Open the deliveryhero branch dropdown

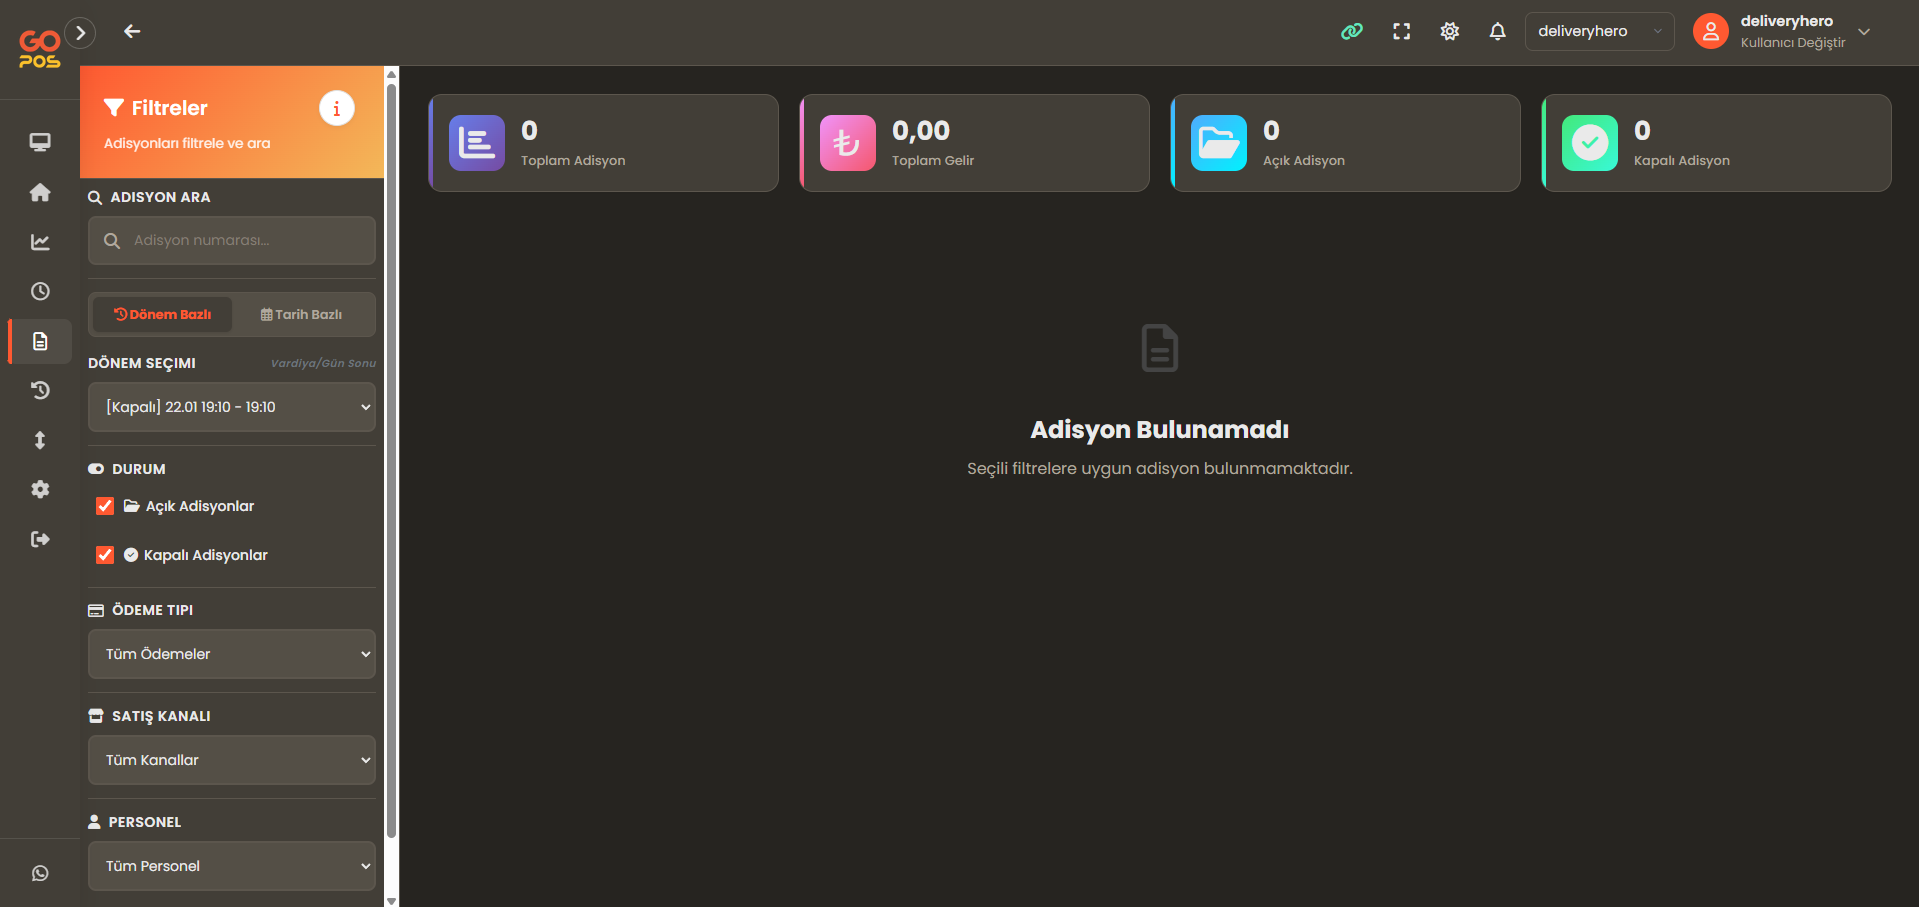click(1599, 31)
